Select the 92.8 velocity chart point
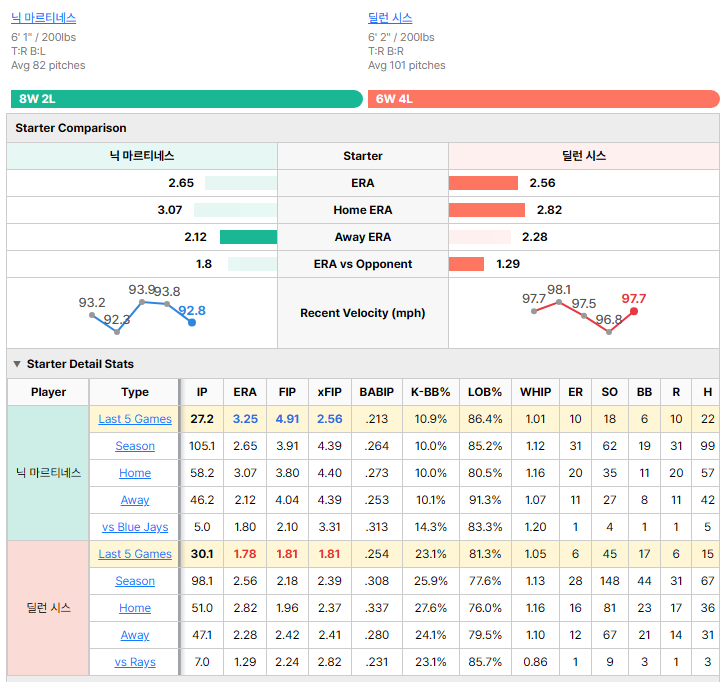Image resolution: width=726 pixels, height=682 pixels. 192,322
